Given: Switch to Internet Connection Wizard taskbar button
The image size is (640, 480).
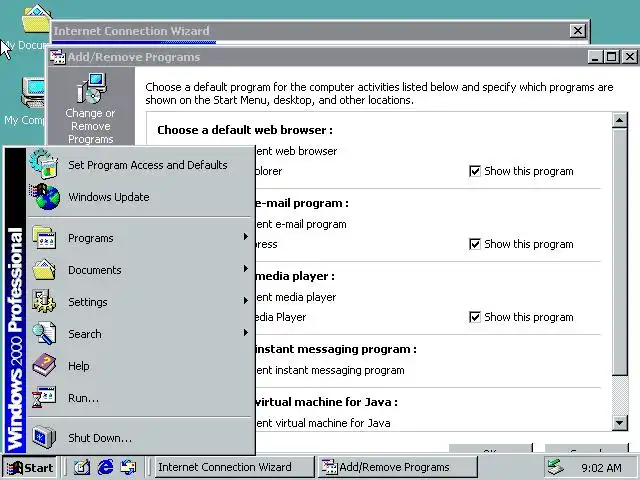Looking at the screenshot, I should click(x=233, y=467).
